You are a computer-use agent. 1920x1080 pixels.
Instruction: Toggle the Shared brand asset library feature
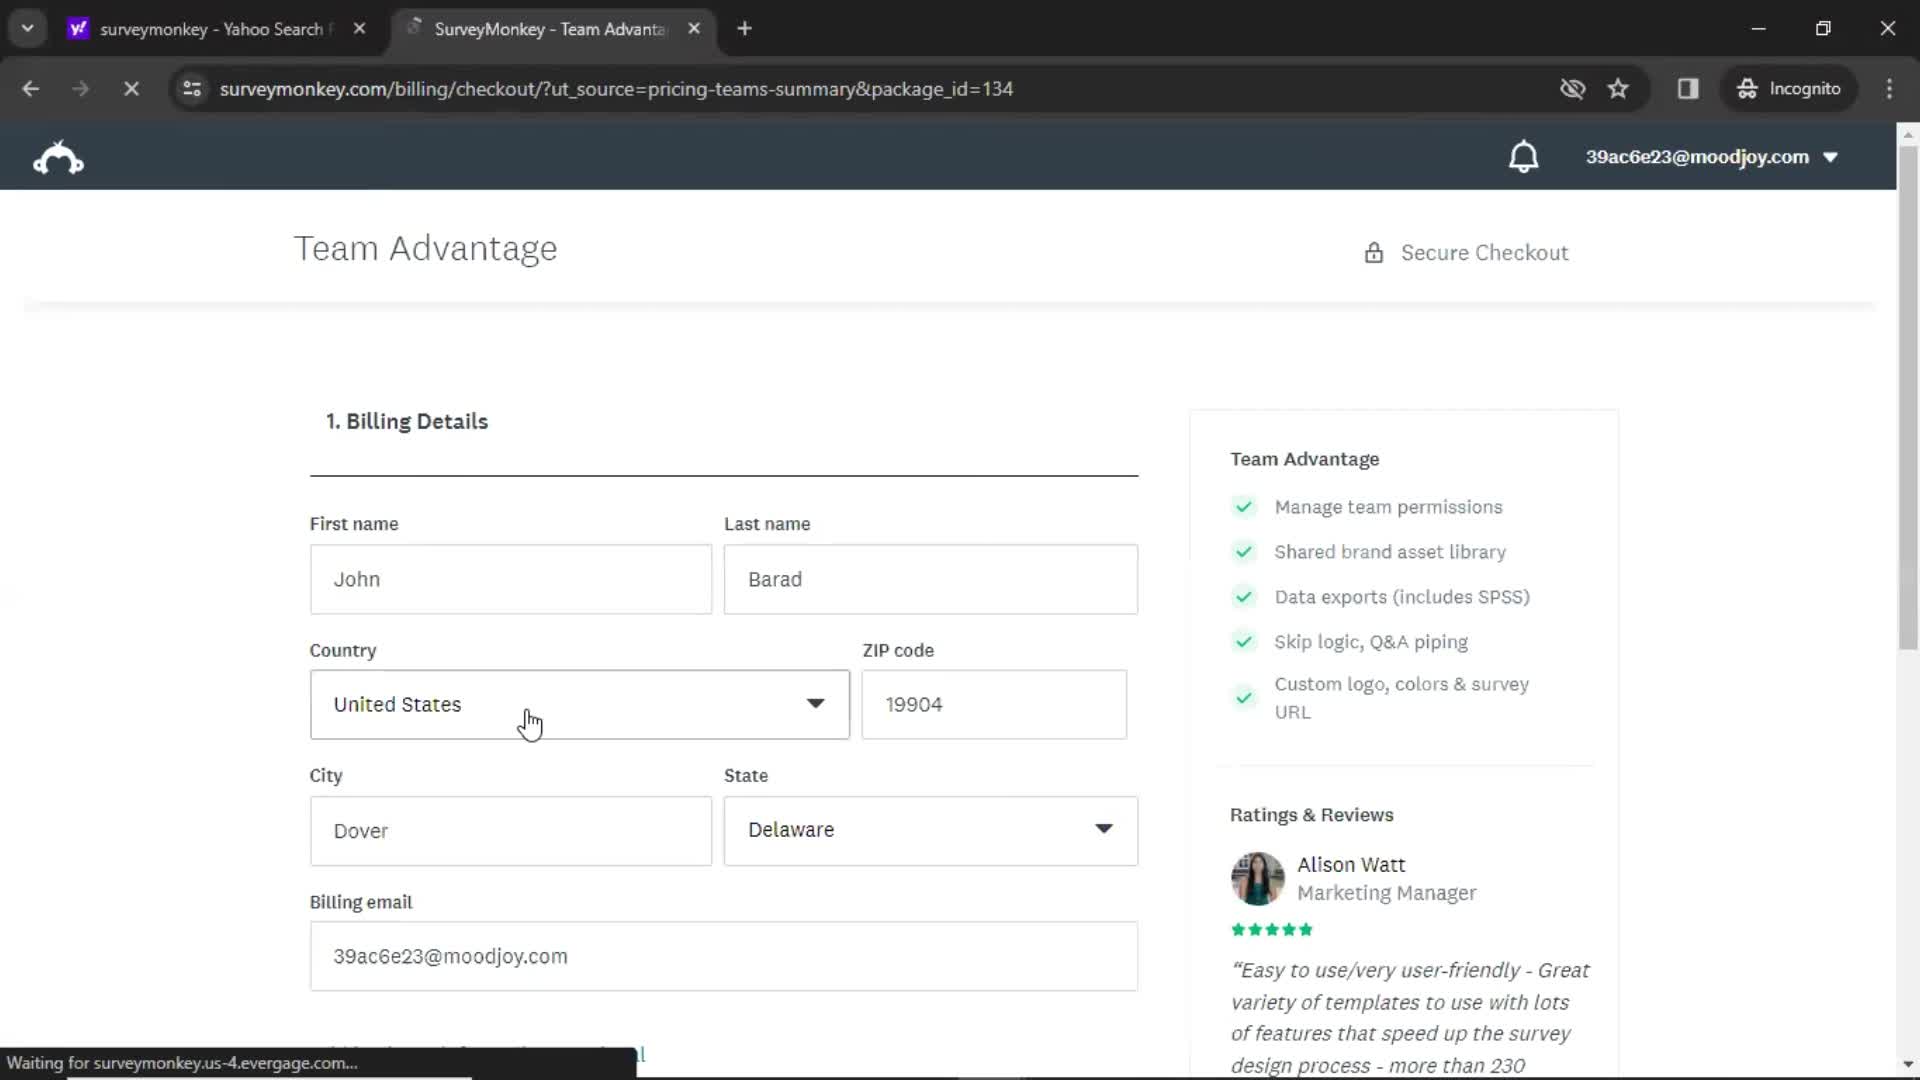click(1244, 551)
